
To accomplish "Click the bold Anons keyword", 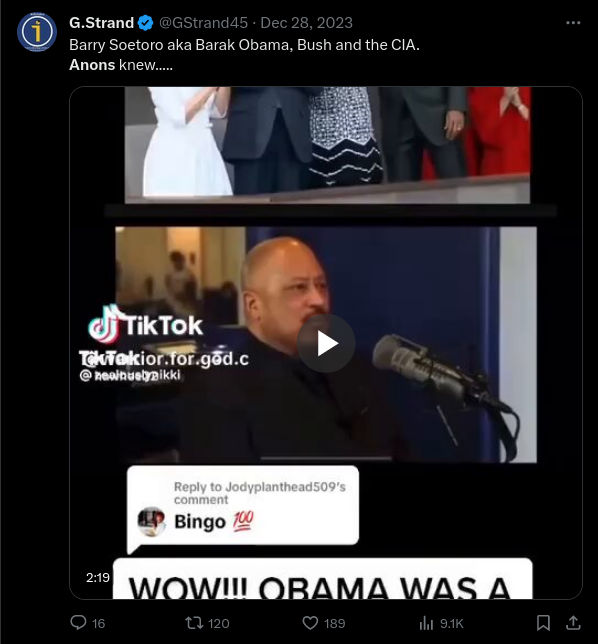I will tap(92, 65).
